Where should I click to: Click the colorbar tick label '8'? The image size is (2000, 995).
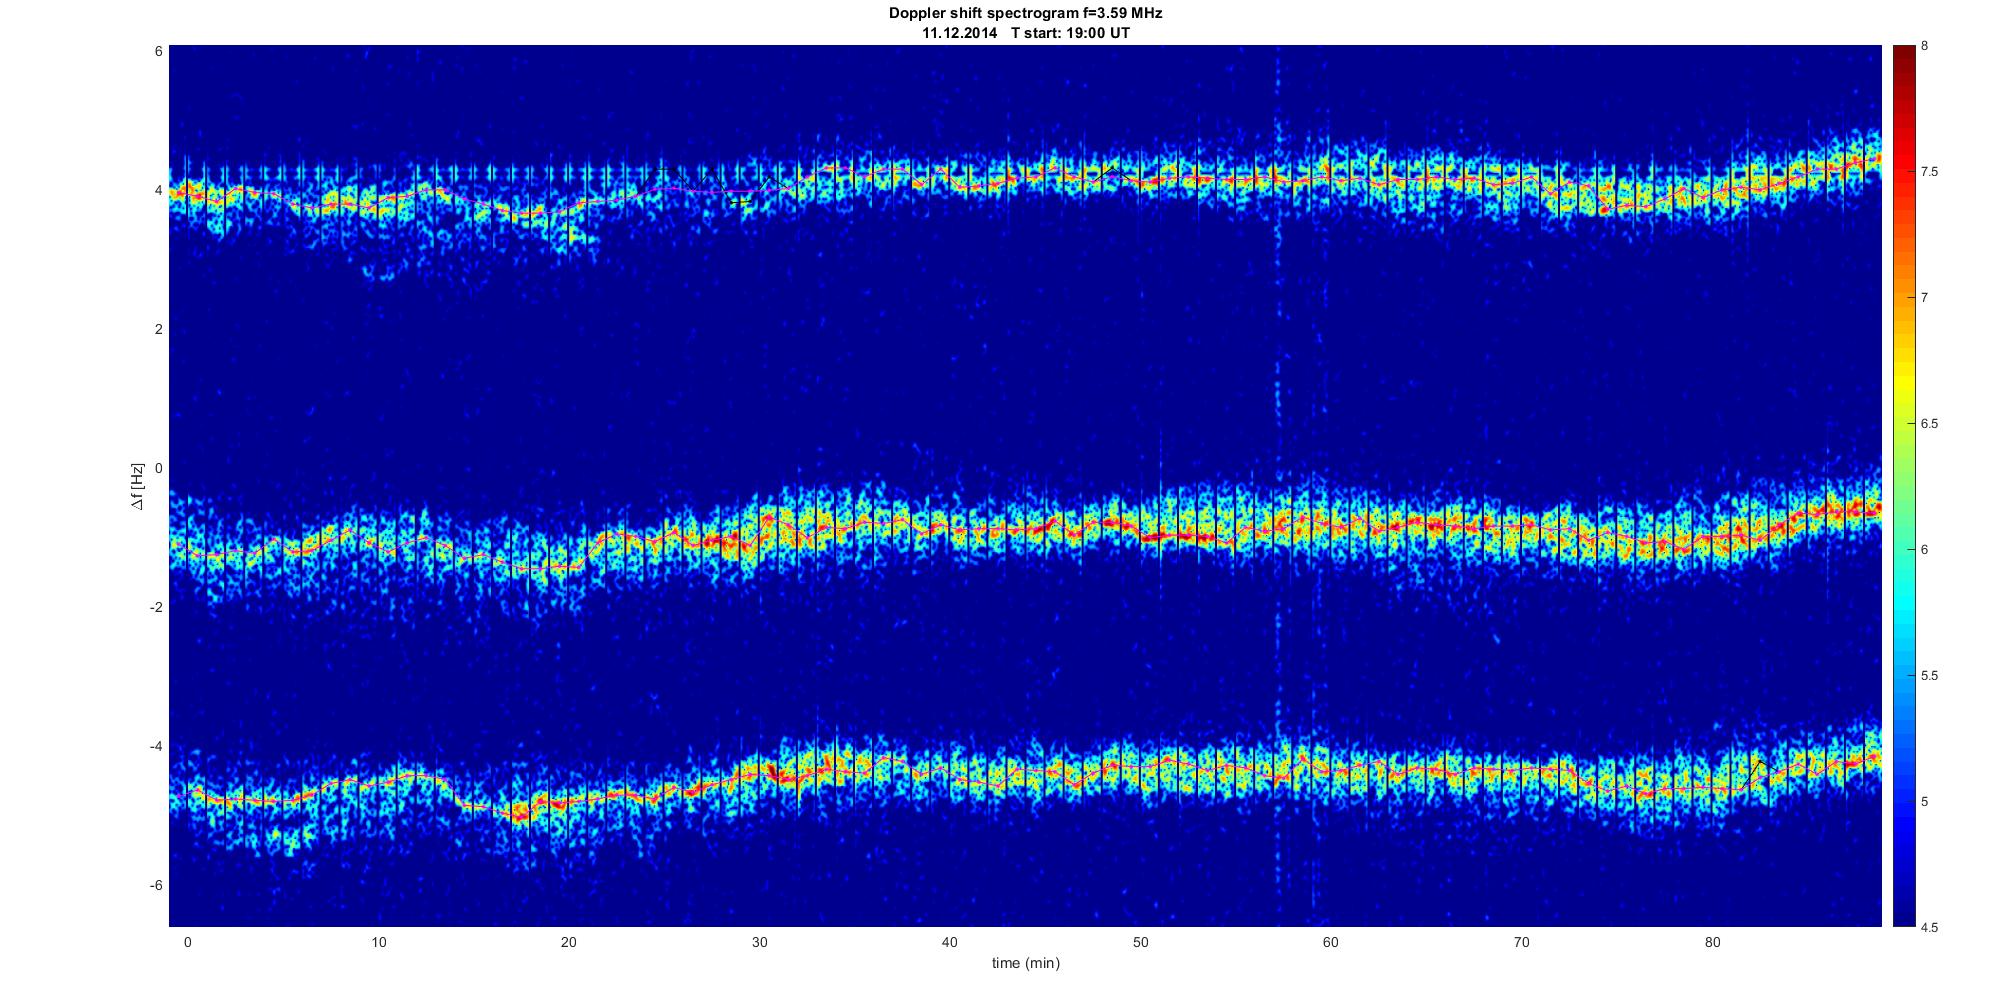pyautogui.click(x=1925, y=46)
